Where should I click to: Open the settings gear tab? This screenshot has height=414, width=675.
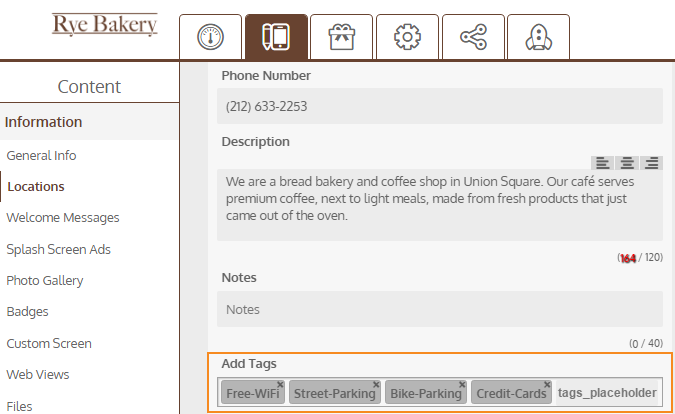407,37
